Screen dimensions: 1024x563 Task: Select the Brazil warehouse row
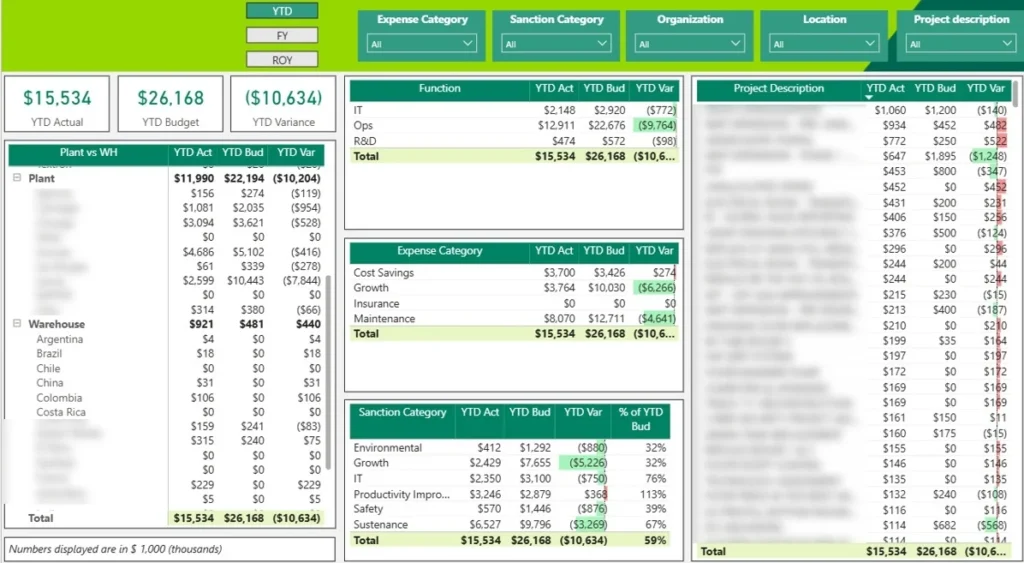167,353
